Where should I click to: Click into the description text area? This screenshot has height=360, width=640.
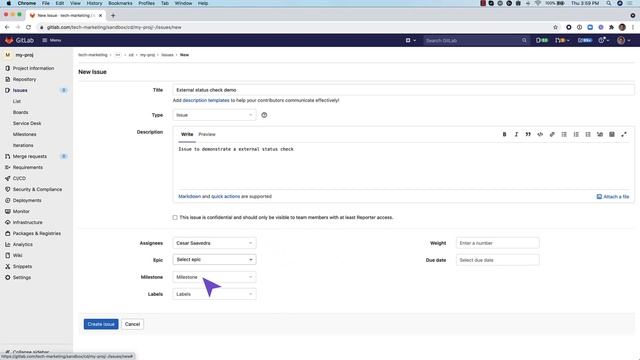tap(403, 167)
